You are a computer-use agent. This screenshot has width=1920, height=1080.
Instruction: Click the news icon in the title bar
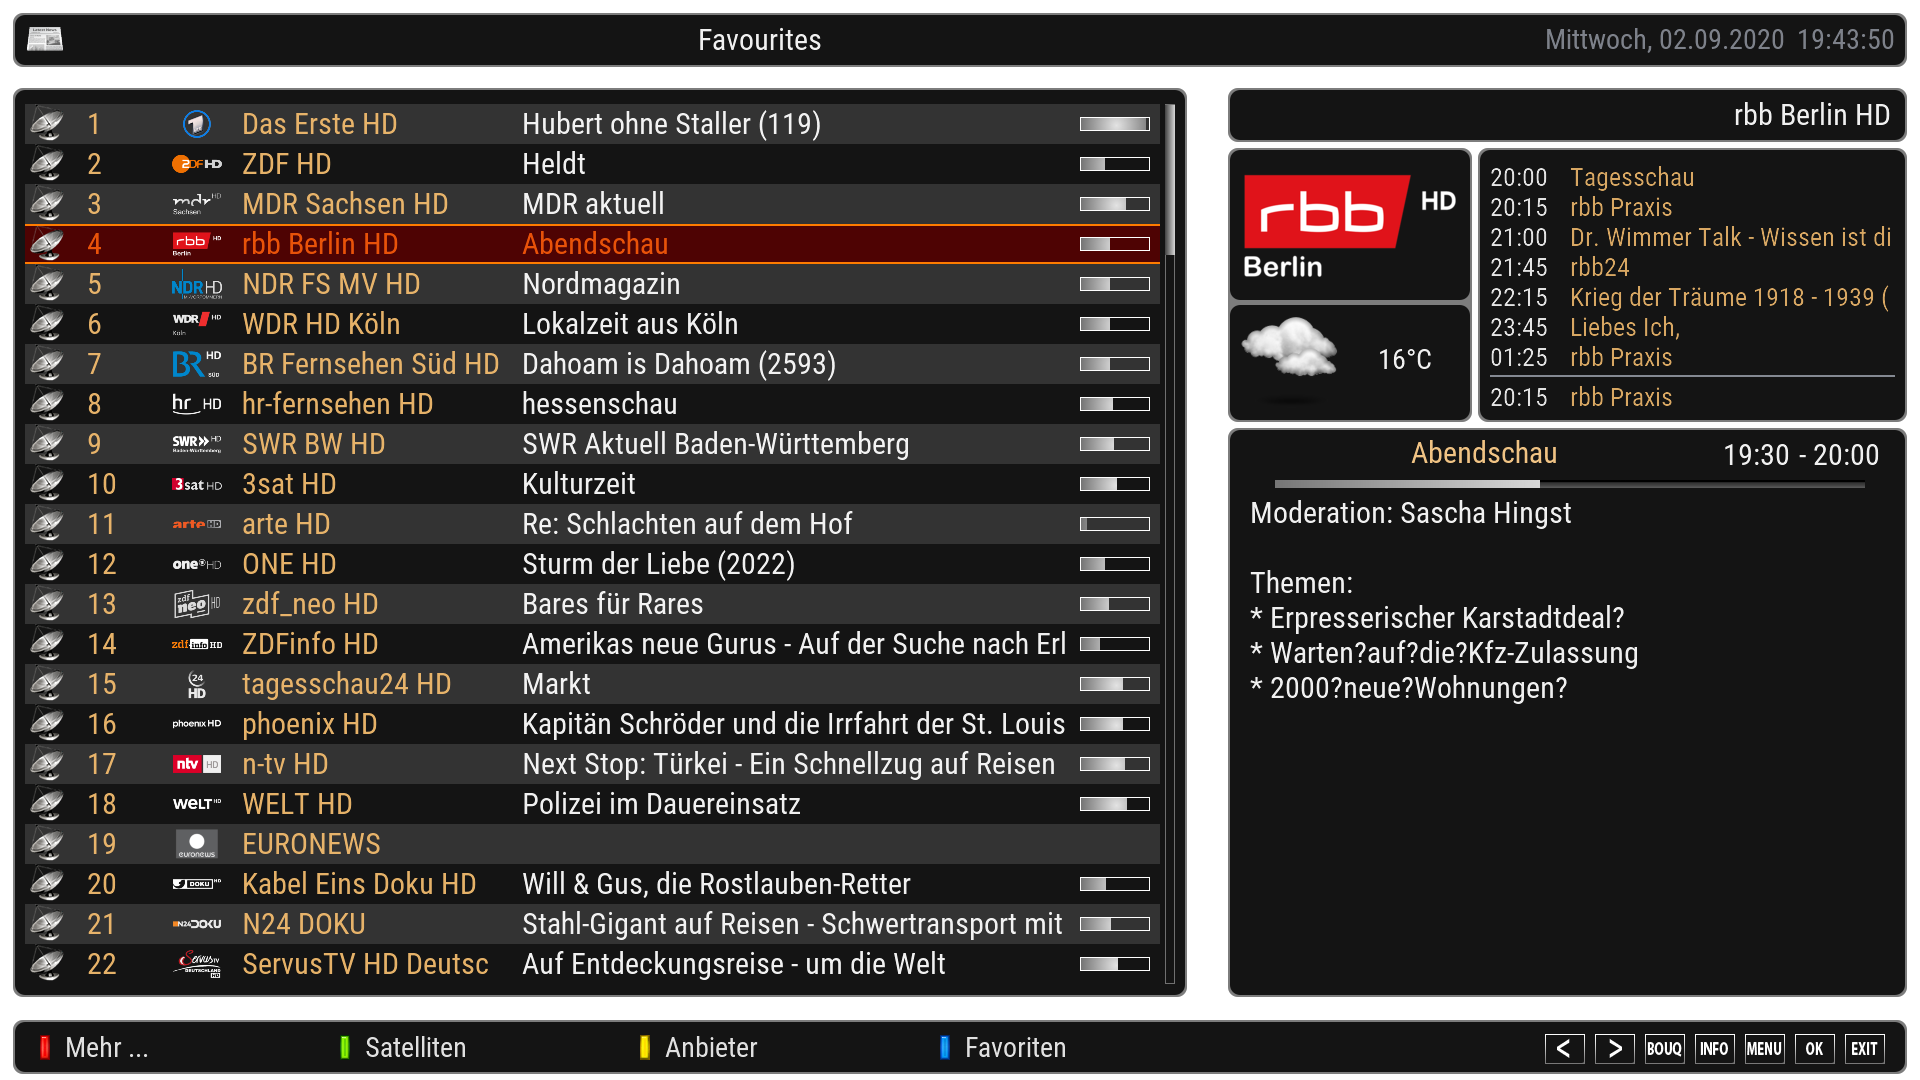(x=45, y=39)
